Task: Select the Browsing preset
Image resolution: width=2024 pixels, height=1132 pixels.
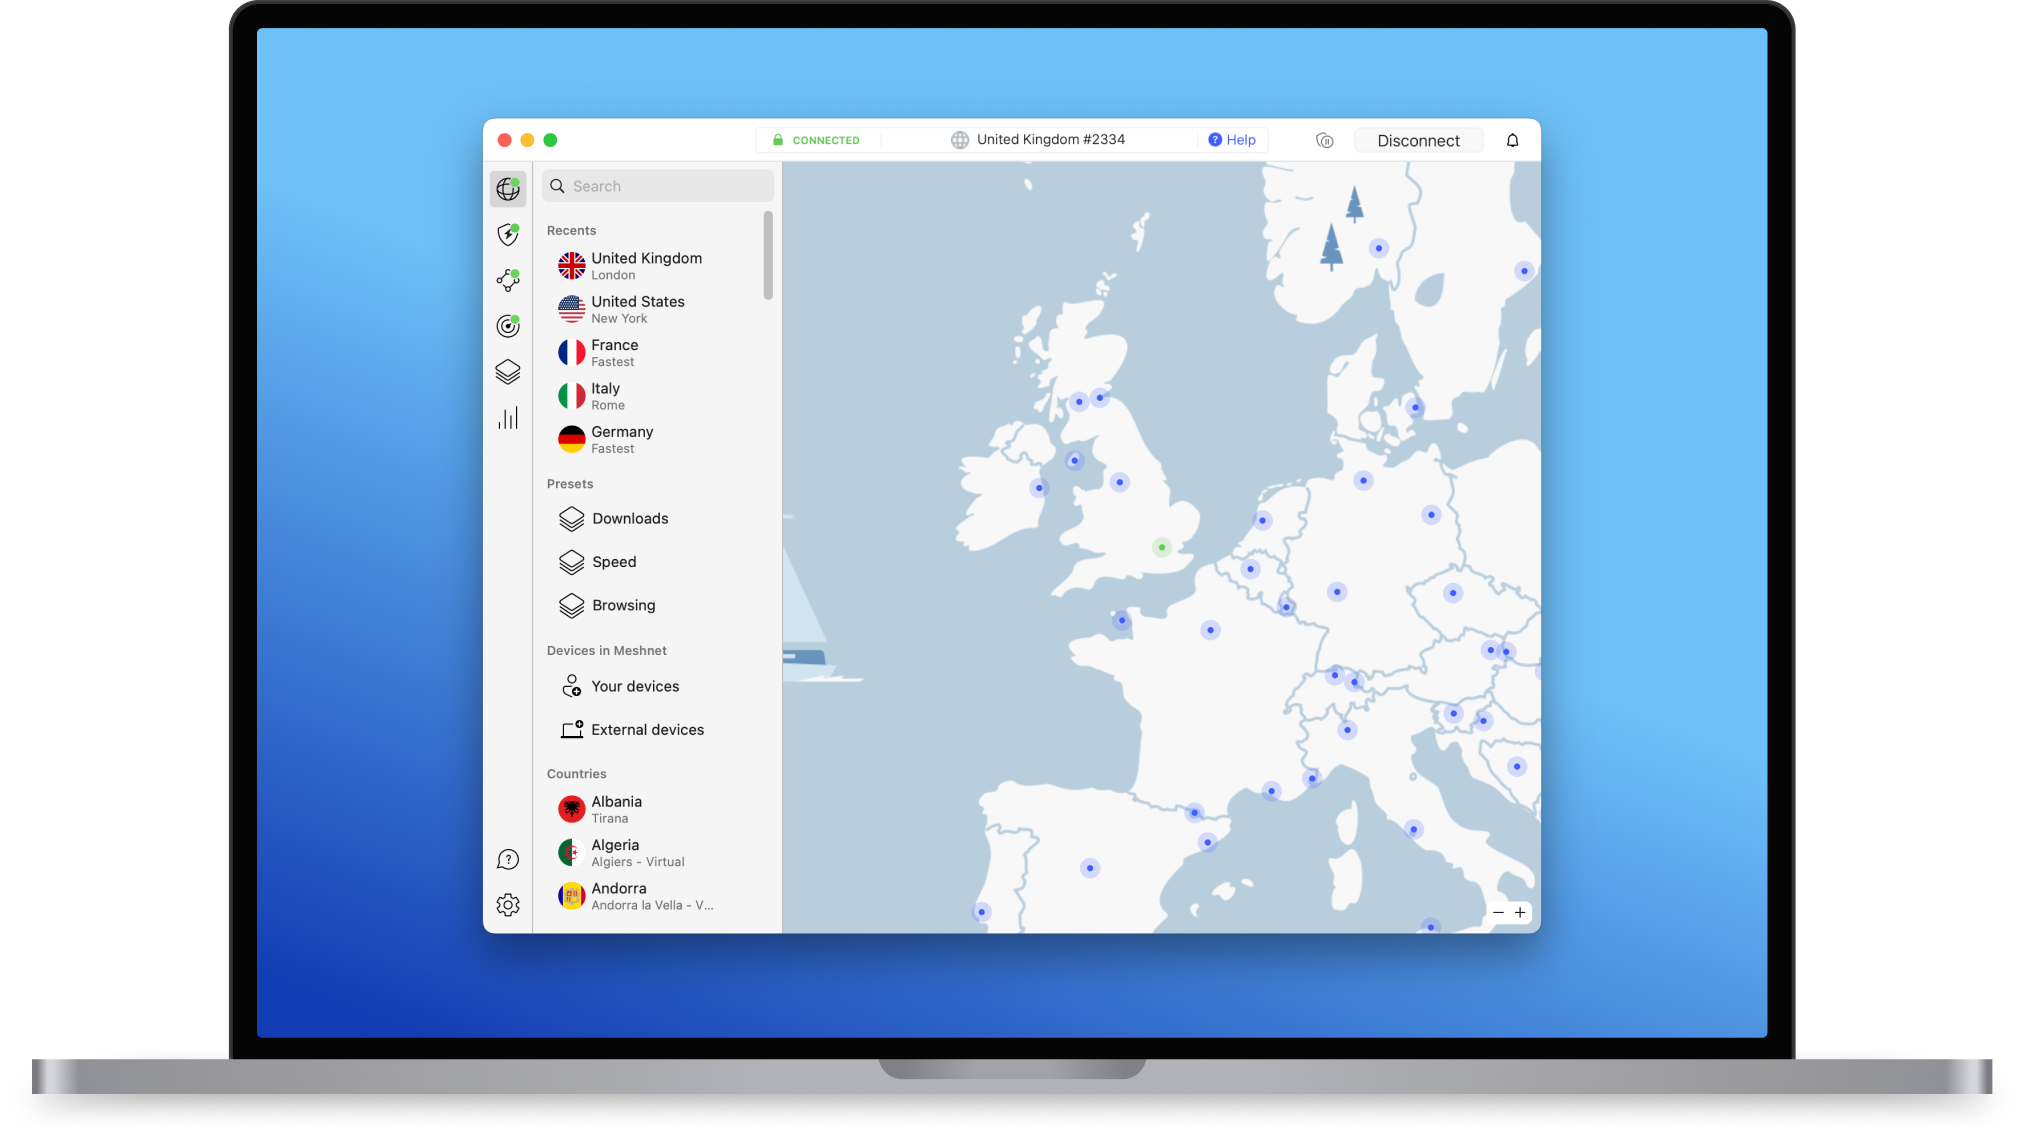Action: [622, 605]
